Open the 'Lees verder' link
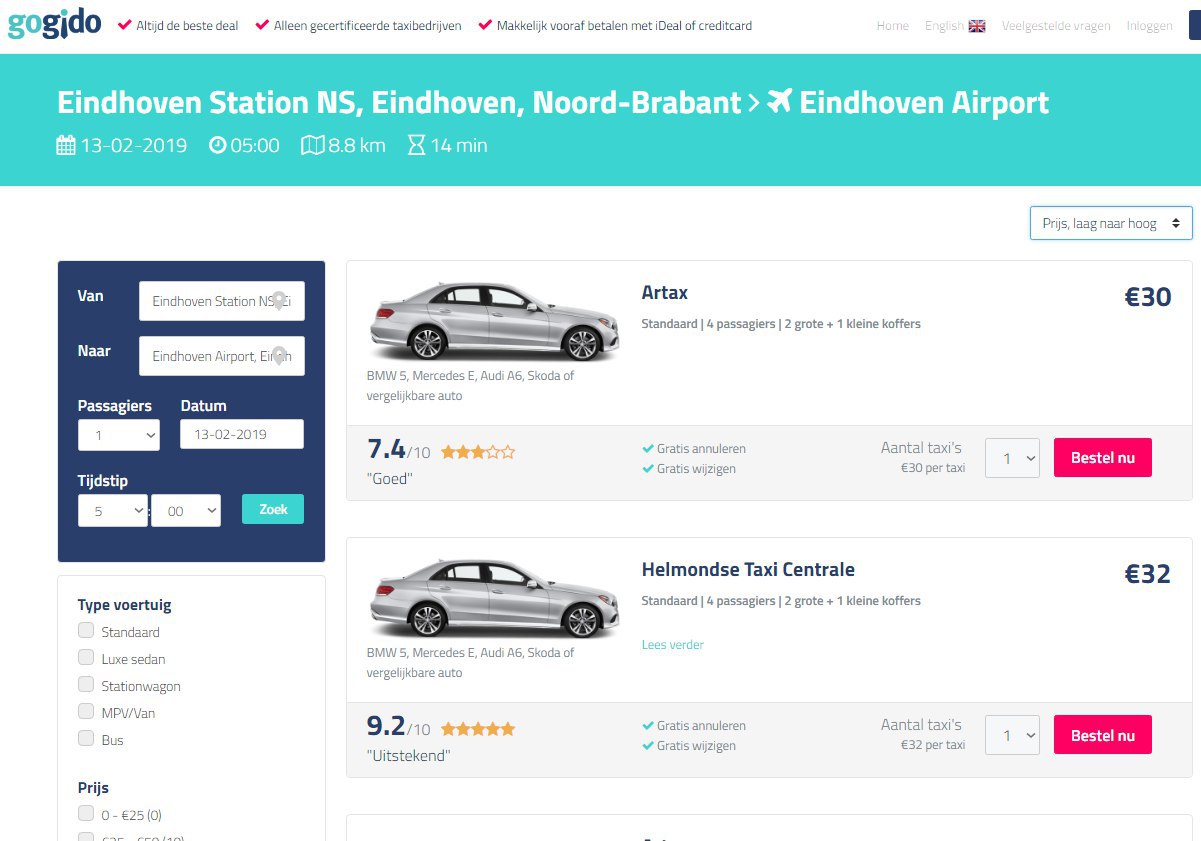 tap(672, 645)
